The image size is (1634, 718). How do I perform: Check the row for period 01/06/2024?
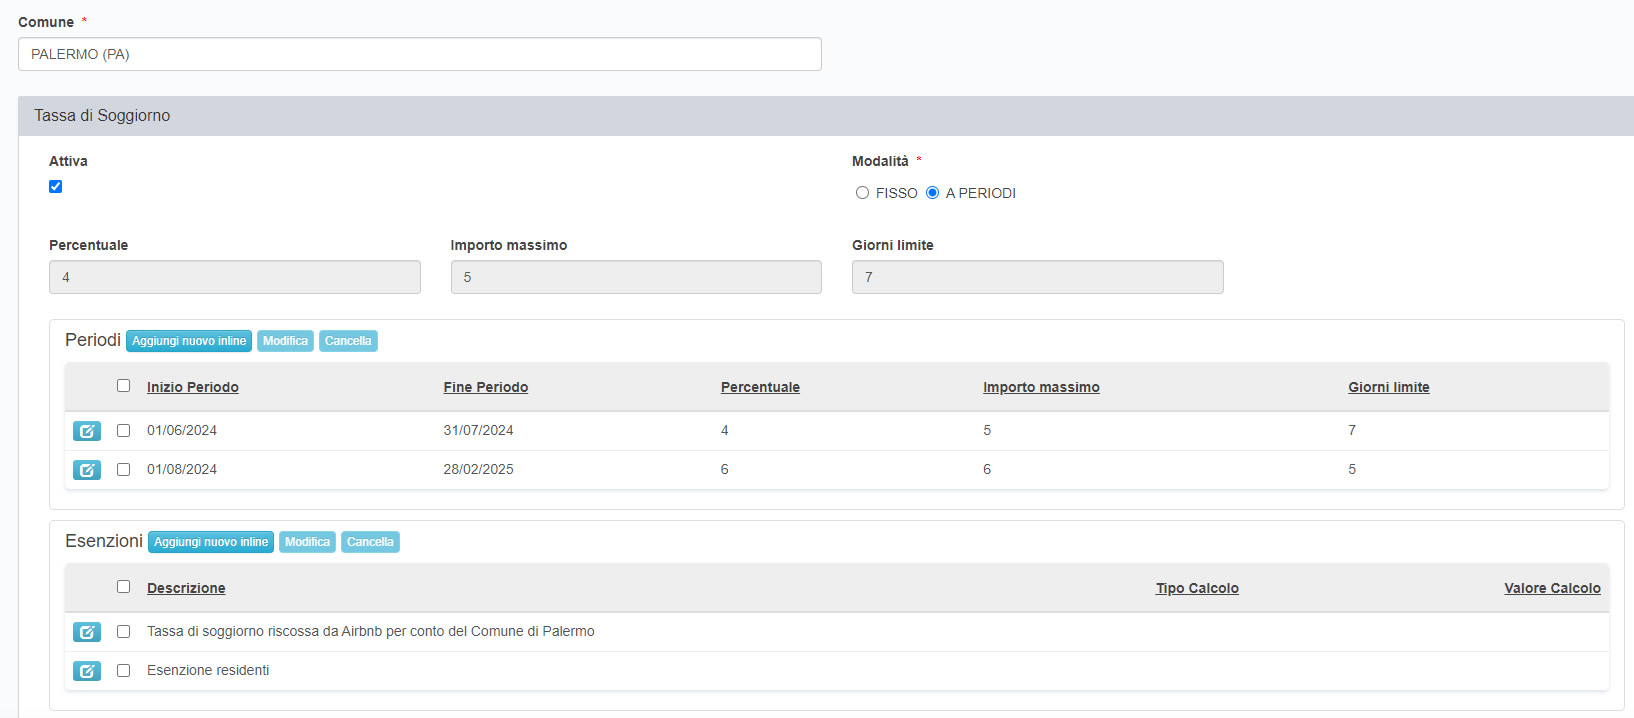[x=123, y=431]
